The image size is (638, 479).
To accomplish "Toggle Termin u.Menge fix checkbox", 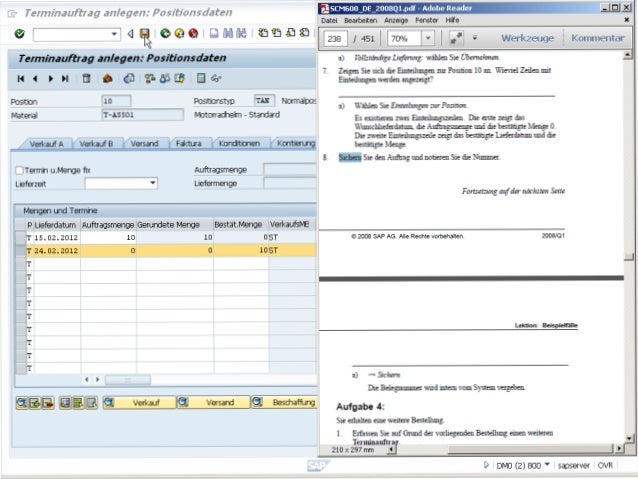I will (x=19, y=170).
